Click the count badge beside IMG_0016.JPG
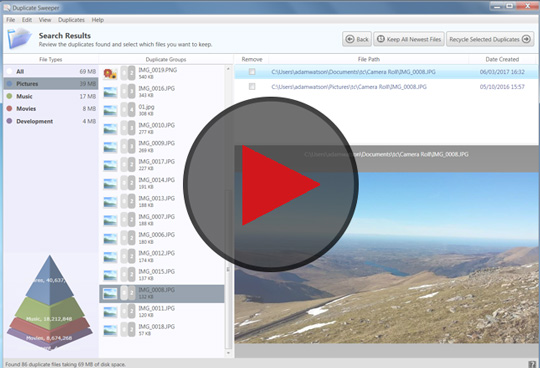Screen dimensions: 540x368 coord(128,92)
